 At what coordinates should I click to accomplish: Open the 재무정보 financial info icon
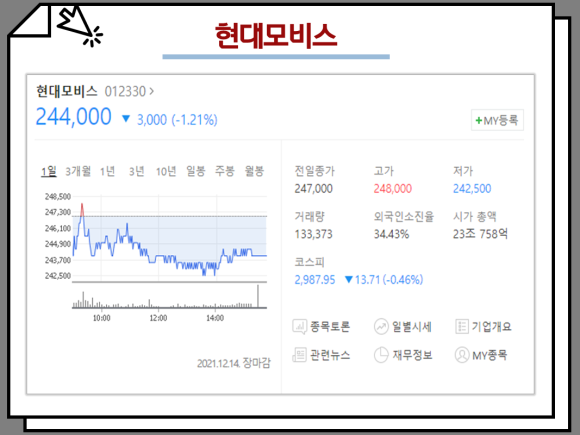pyautogui.click(x=381, y=355)
